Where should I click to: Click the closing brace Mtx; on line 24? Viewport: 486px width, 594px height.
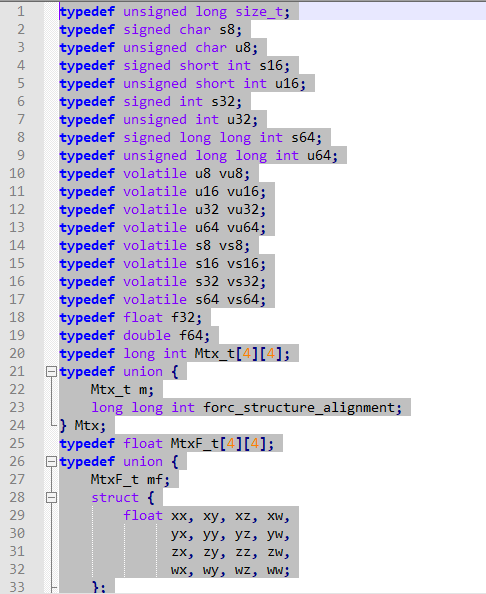(x=83, y=425)
